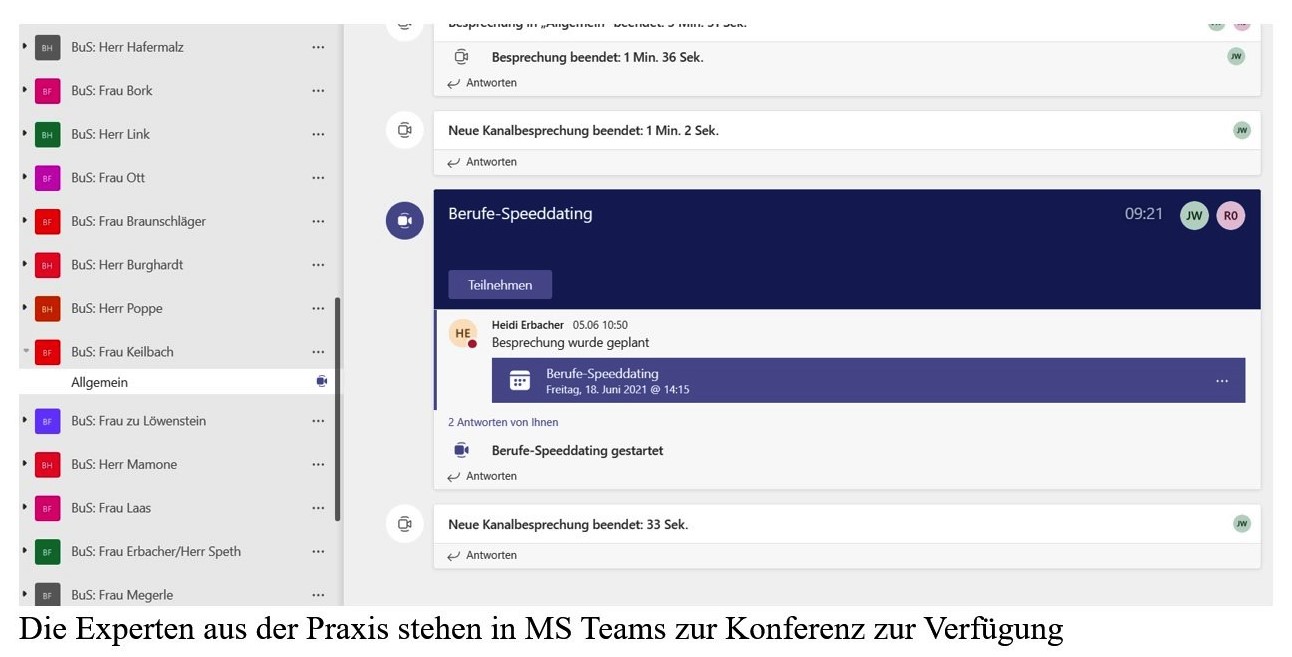The height and width of the screenshot is (657, 1292).
Task: Click JW avatar on the 1 Min. 2 Sek. meeting
Action: click(x=1242, y=130)
